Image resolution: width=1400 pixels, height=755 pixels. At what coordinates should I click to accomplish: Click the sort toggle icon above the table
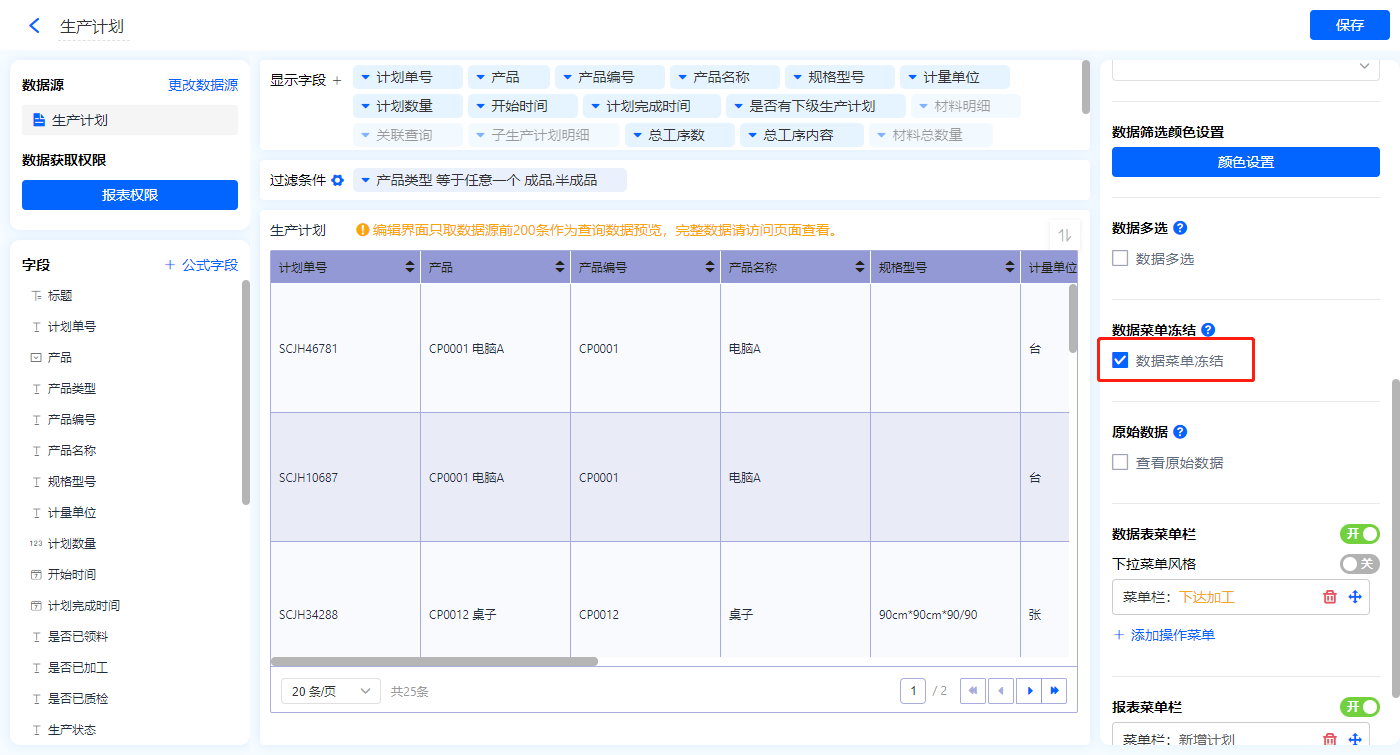coord(1064,235)
